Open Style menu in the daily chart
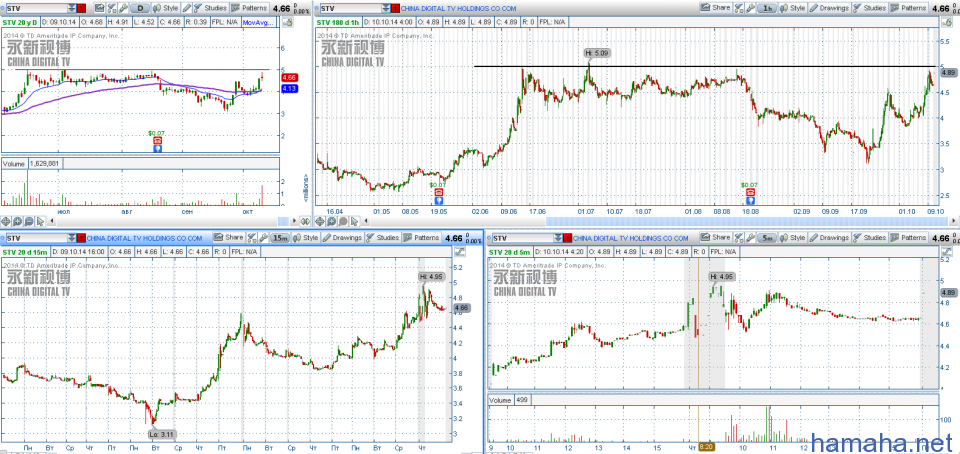This screenshot has height=454, width=960. pos(165,8)
